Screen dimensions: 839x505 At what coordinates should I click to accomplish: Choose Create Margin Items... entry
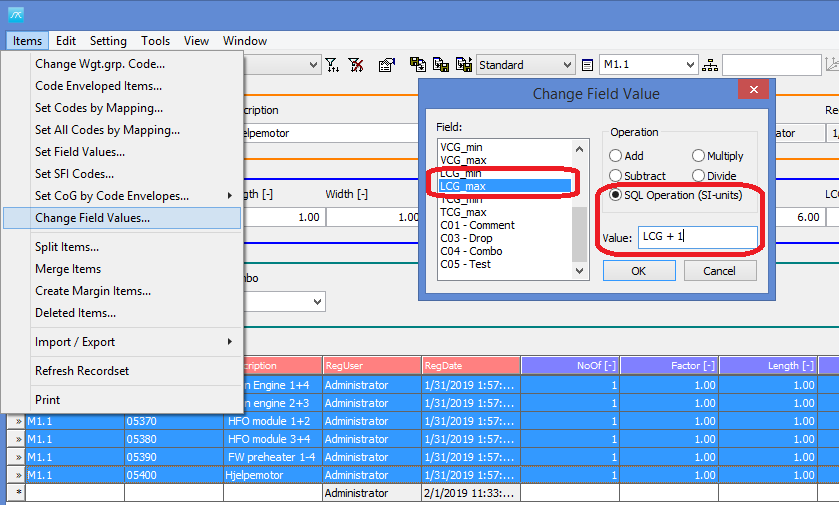[122, 290]
